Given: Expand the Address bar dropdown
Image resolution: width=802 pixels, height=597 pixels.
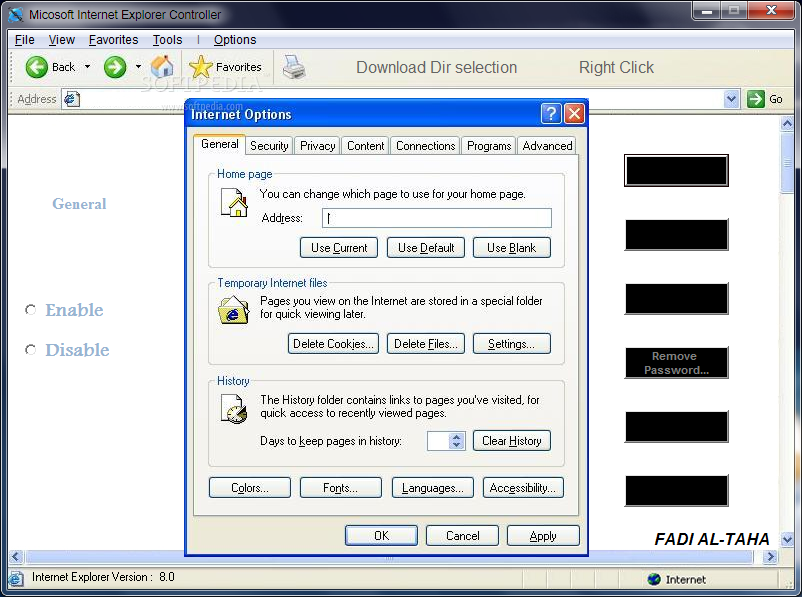Looking at the screenshot, I should coord(731,99).
